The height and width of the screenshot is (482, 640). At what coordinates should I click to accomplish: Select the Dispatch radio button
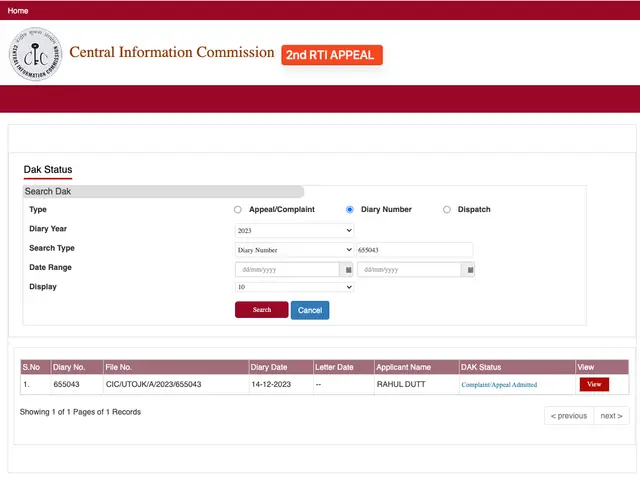(x=447, y=209)
